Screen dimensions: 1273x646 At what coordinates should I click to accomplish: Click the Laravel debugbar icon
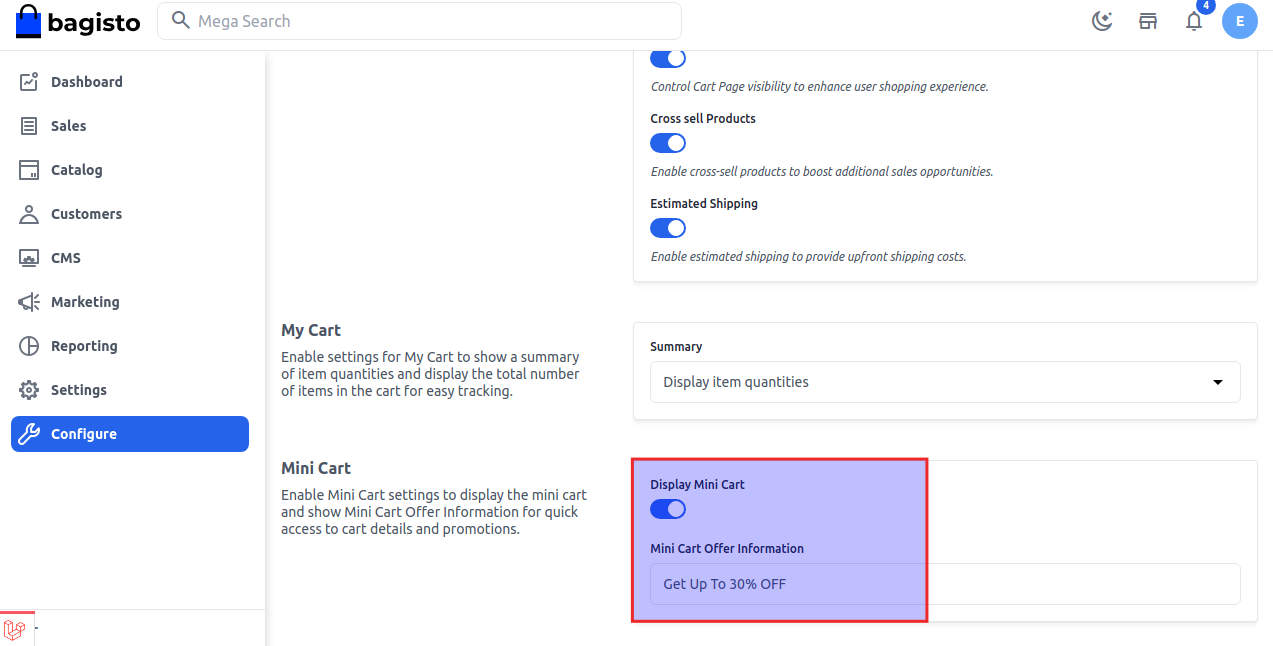15,629
